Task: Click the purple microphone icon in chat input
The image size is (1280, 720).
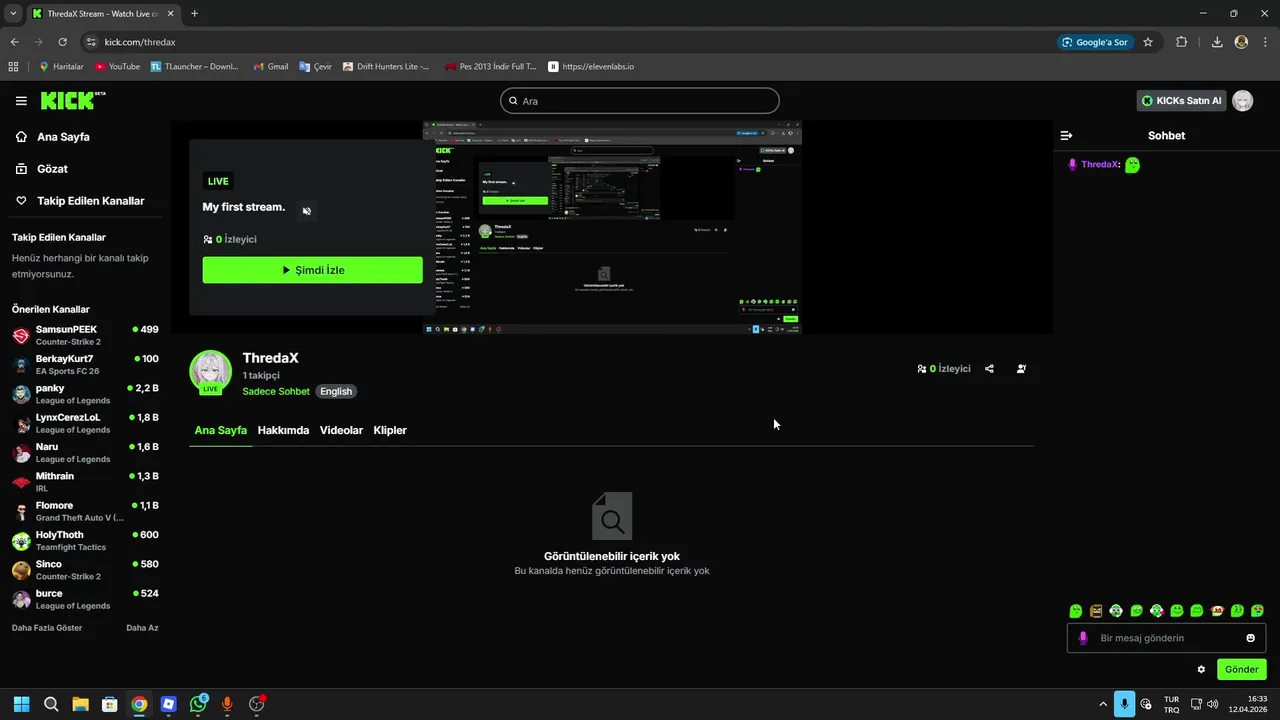Action: [1083, 638]
